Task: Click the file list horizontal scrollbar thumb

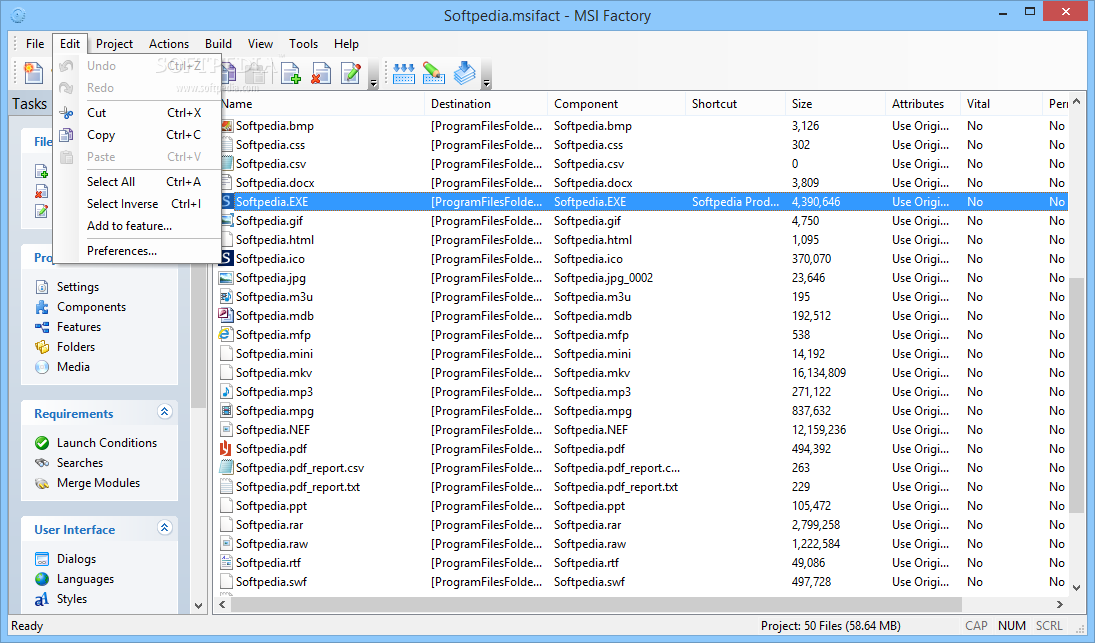Action: 596,604
